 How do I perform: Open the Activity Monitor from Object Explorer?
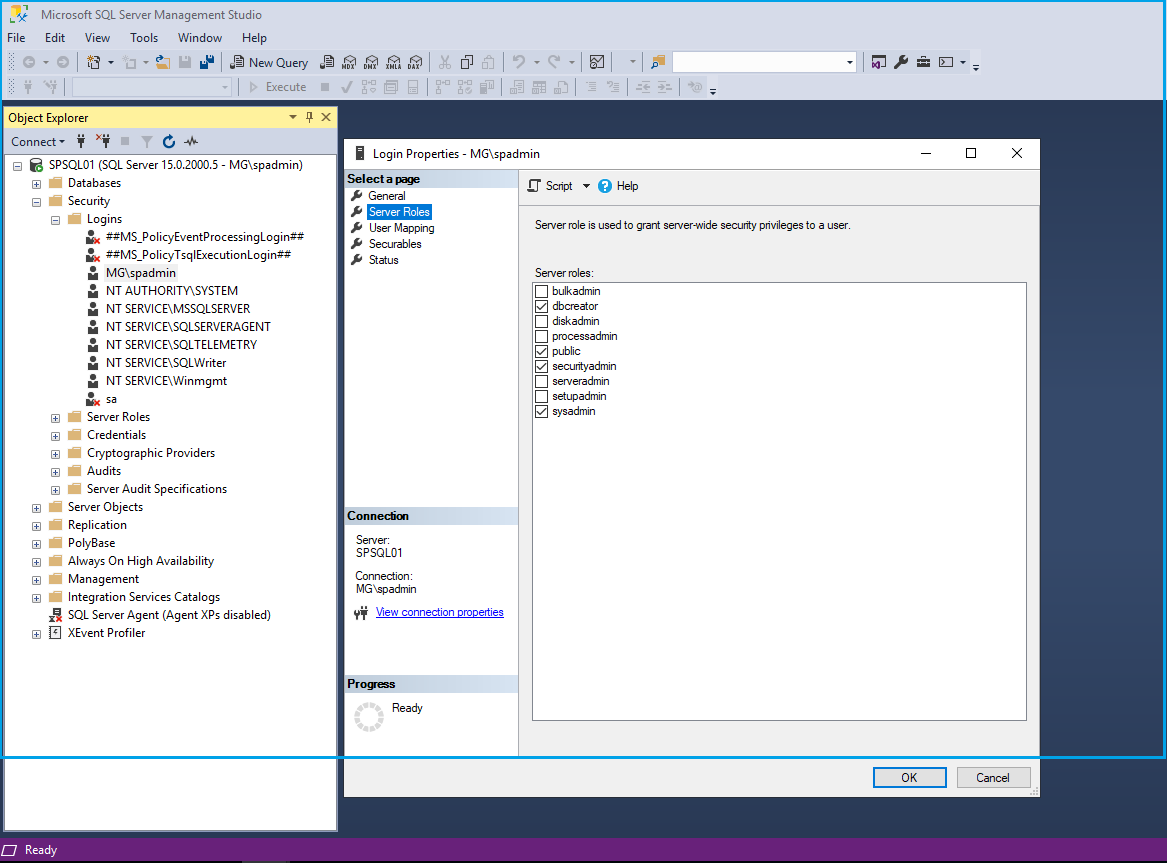pyautogui.click(x=191, y=142)
